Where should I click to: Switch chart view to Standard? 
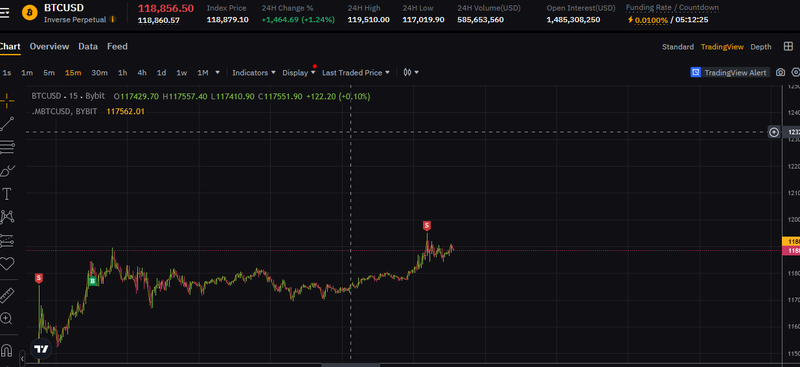click(678, 46)
